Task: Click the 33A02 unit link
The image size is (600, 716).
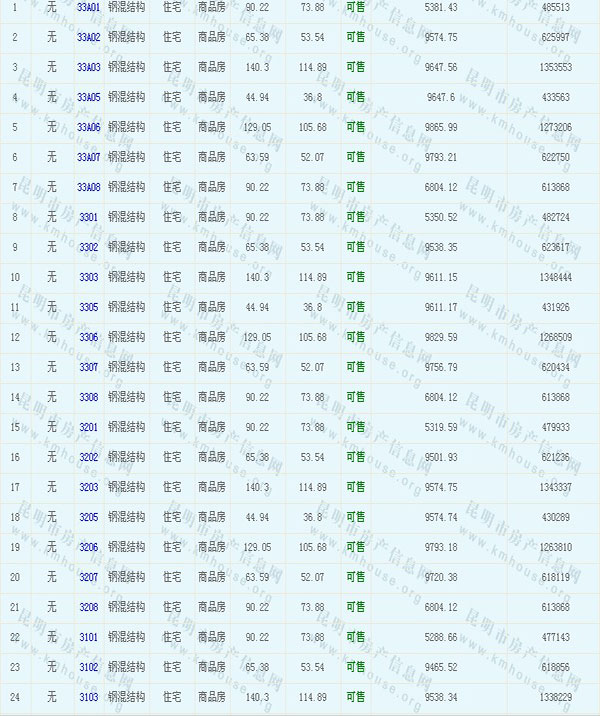Action: pyautogui.click(x=88, y=37)
